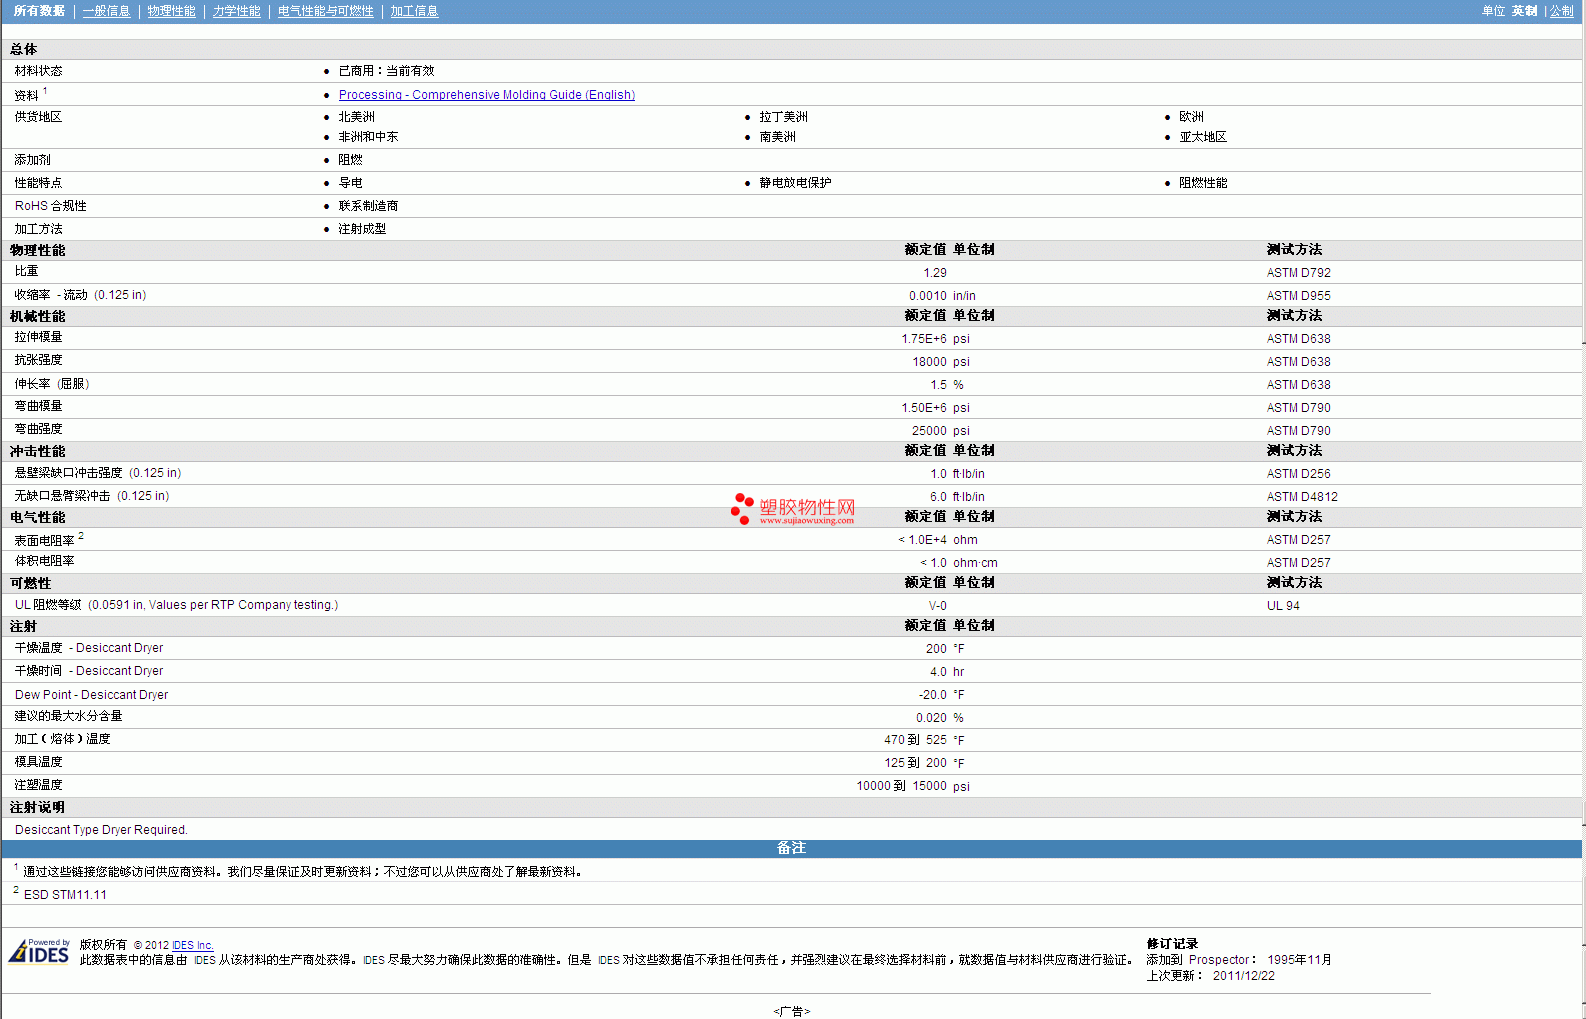Select the 所有数据 tab
Viewport: 1586px width, 1019px height.
pos(39,11)
